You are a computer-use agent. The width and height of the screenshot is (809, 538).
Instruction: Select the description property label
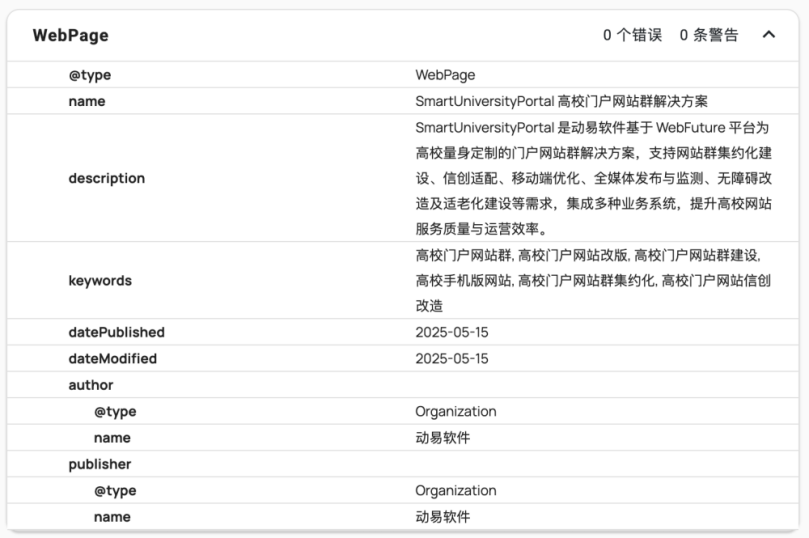106,178
